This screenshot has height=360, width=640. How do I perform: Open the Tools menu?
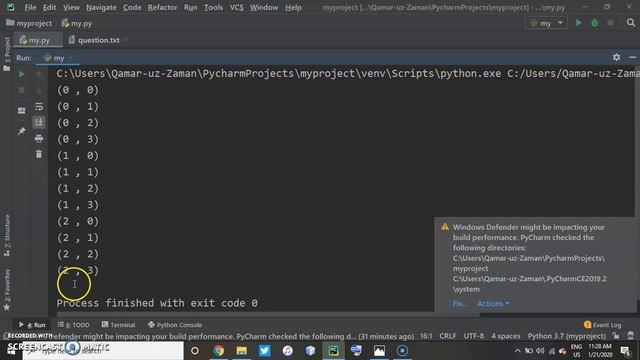pos(213,7)
